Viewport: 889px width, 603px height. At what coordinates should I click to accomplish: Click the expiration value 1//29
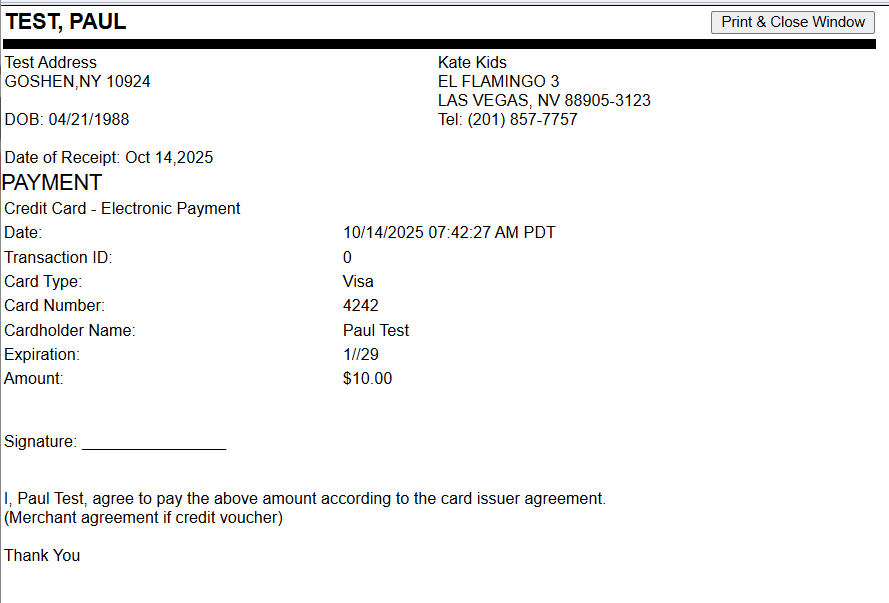[360, 354]
